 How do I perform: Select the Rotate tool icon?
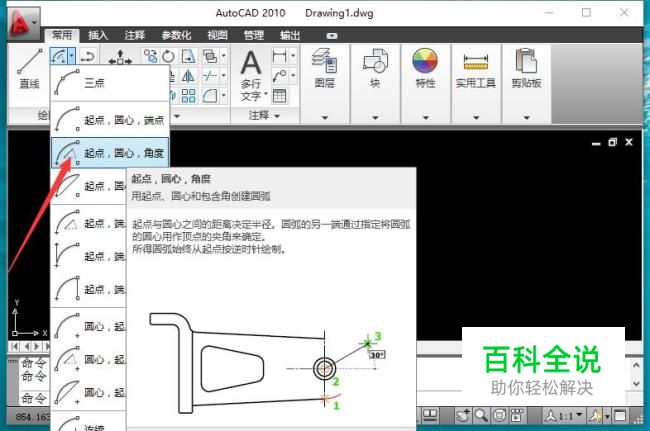(168, 56)
